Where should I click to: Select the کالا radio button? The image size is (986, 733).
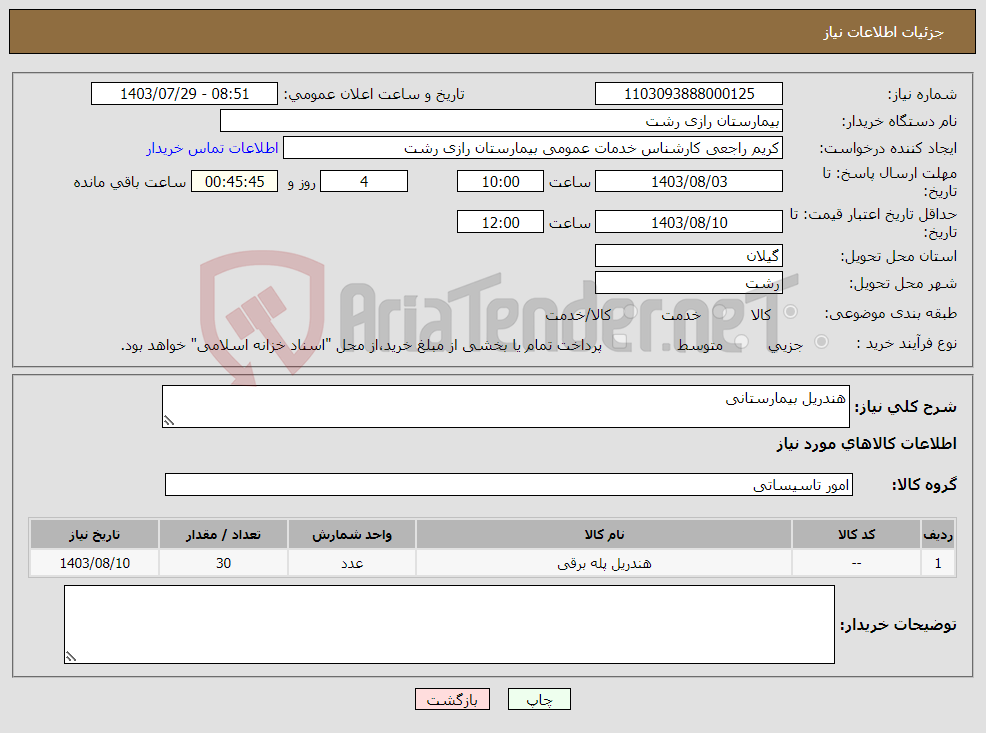pos(790,311)
